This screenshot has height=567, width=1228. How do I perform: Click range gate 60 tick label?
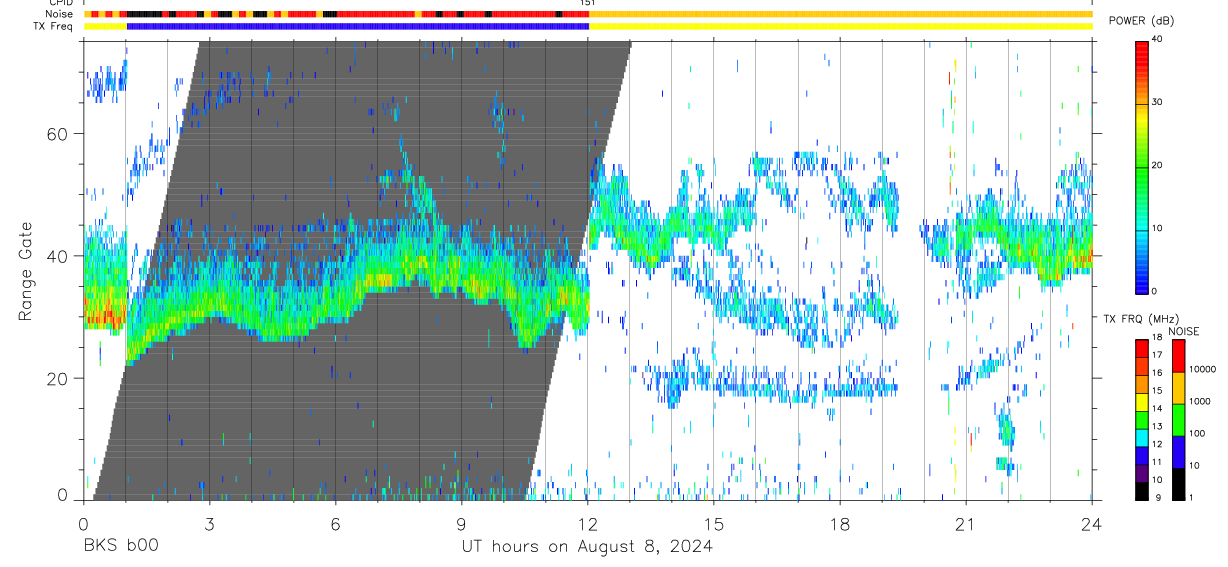[x=59, y=133]
